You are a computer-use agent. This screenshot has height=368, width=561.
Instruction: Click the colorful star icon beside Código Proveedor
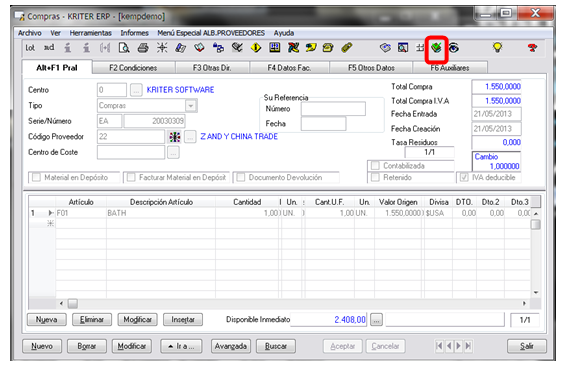click(x=175, y=137)
